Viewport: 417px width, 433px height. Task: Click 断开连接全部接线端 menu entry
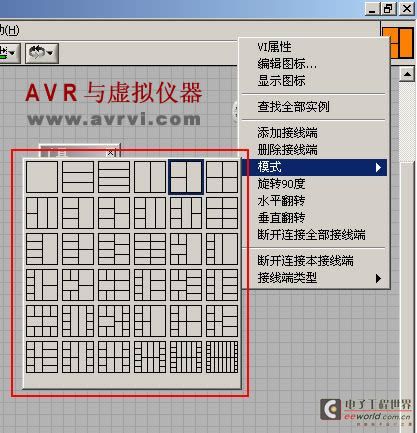pos(311,235)
